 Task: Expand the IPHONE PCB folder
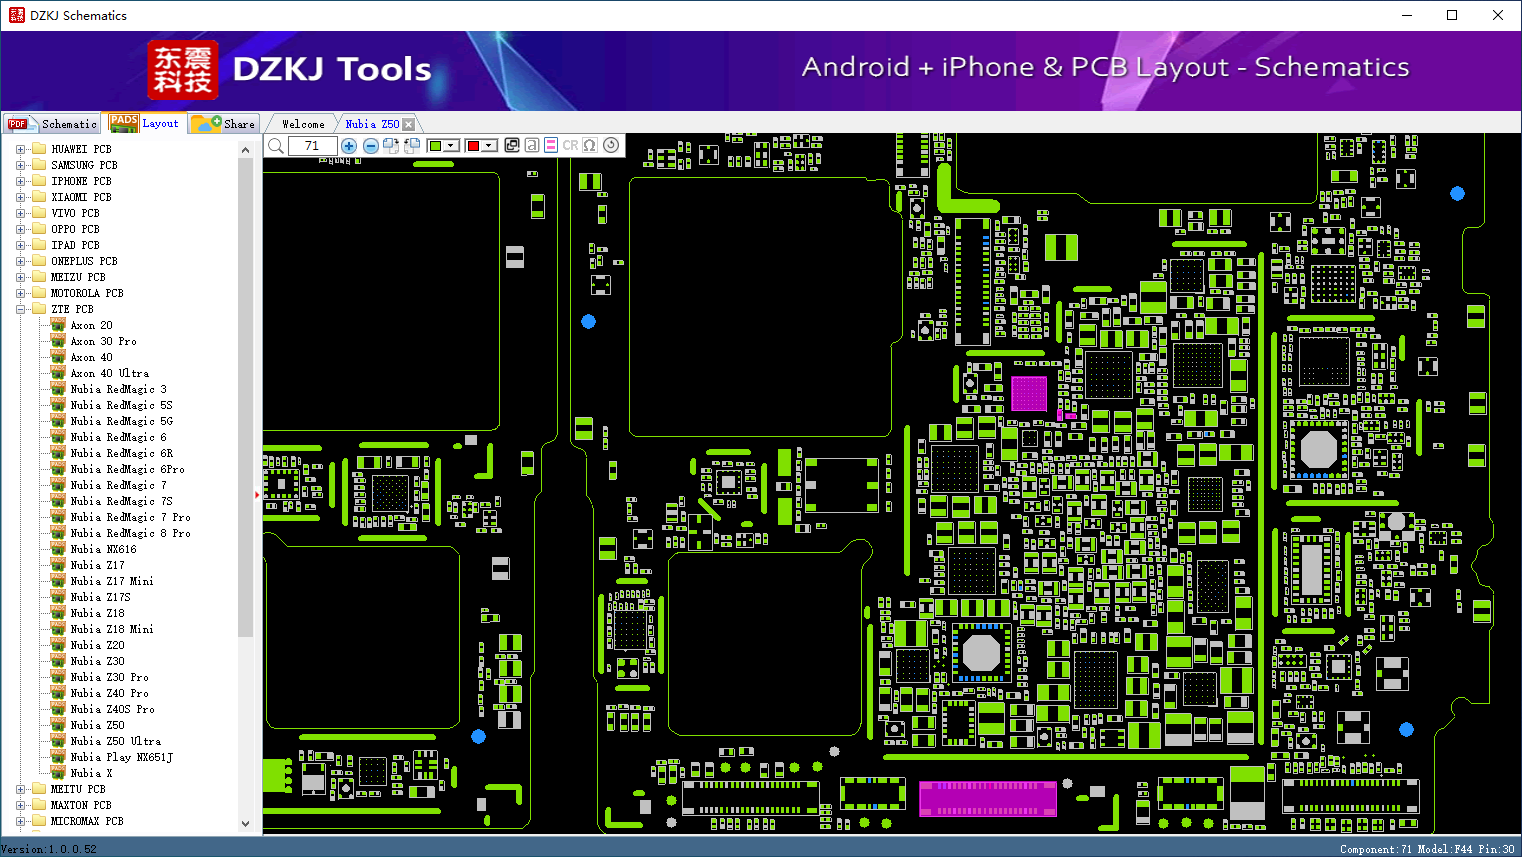pyautogui.click(x=20, y=181)
